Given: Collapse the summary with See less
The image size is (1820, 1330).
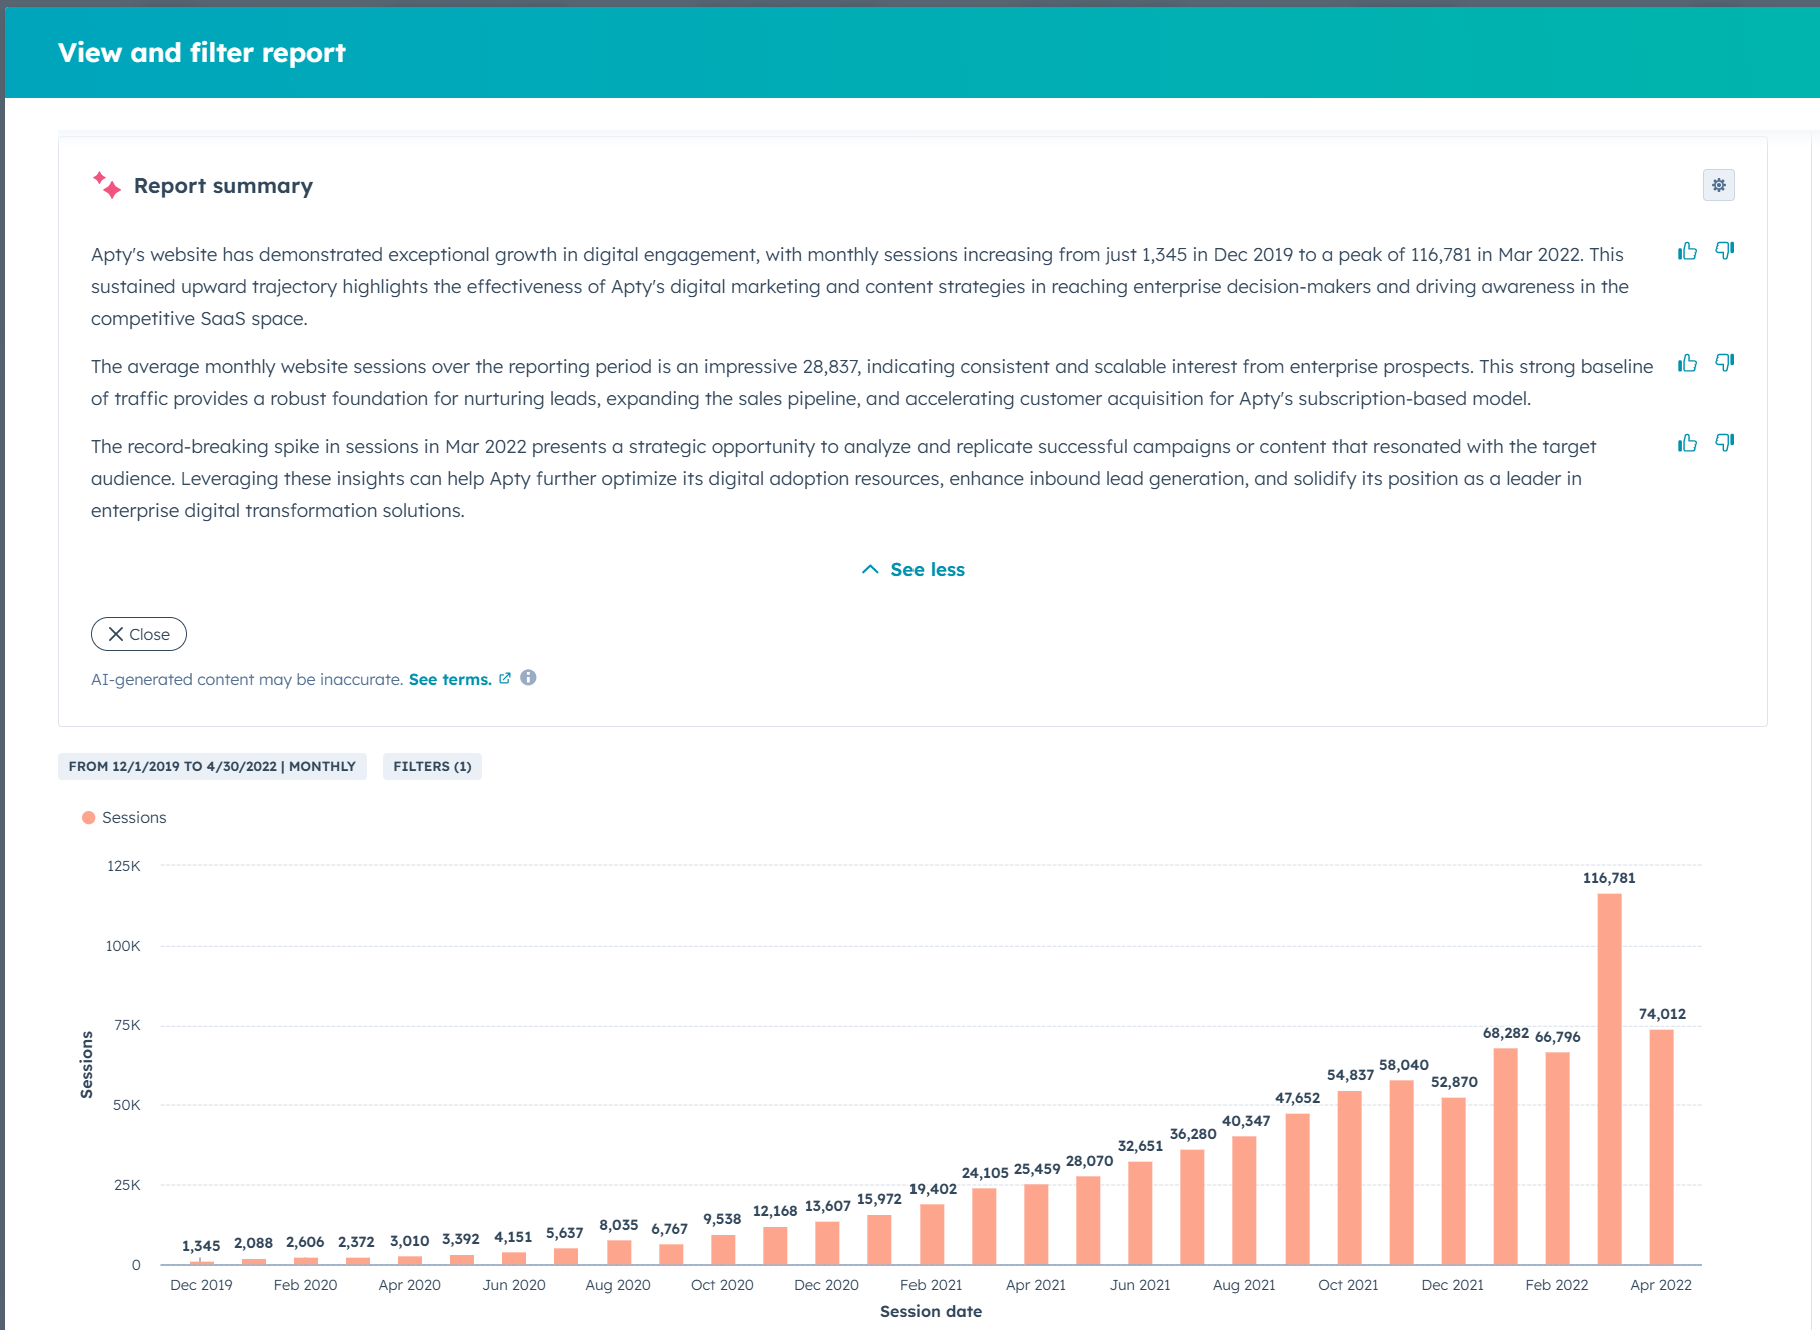Looking at the screenshot, I should coord(913,569).
